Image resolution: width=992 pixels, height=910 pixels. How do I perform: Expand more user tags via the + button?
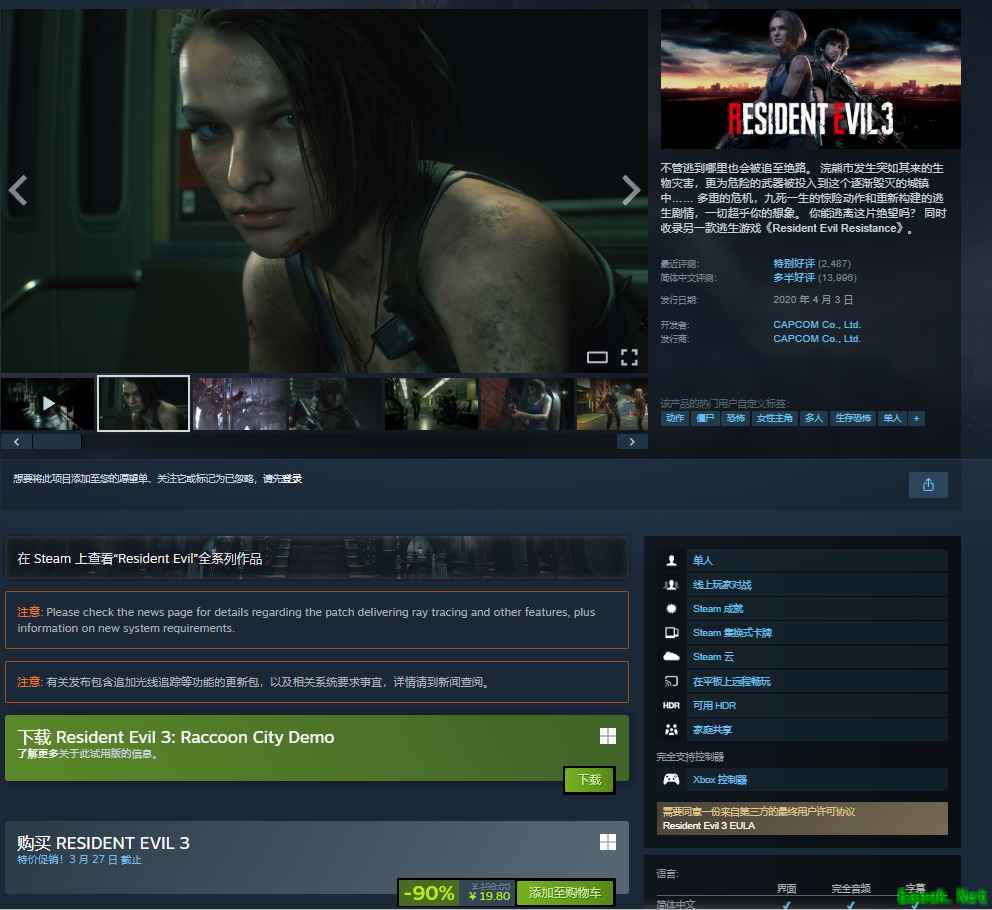[x=916, y=418]
